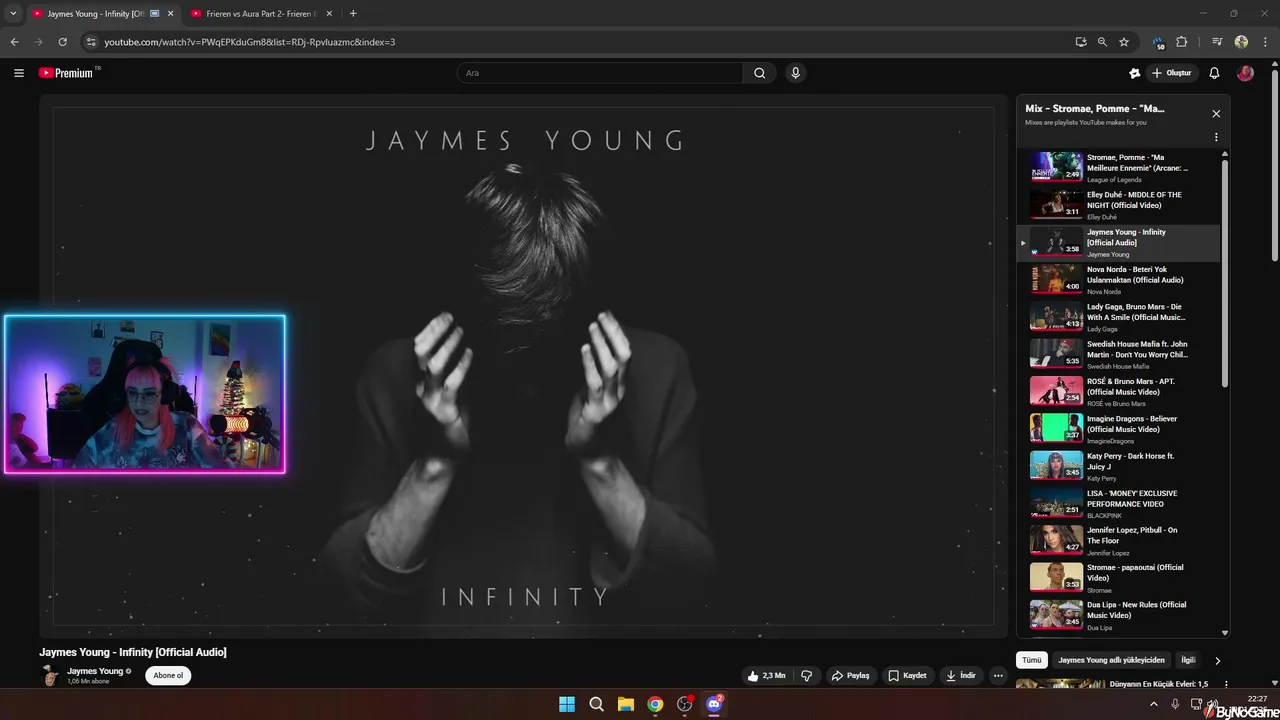The image size is (1280, 720).
Task: Open the YouTube notifications bell
Action: [x=1214, y=73]
